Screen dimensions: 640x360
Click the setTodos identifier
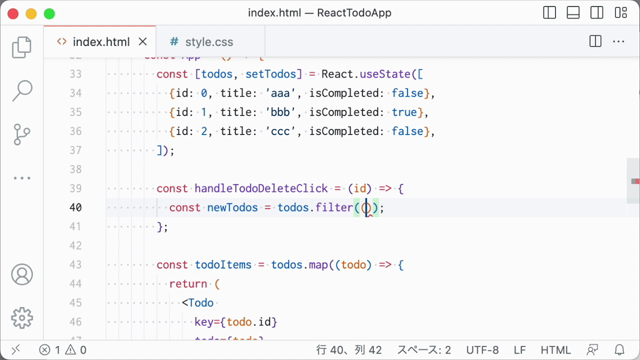click(x=271, y=74)
